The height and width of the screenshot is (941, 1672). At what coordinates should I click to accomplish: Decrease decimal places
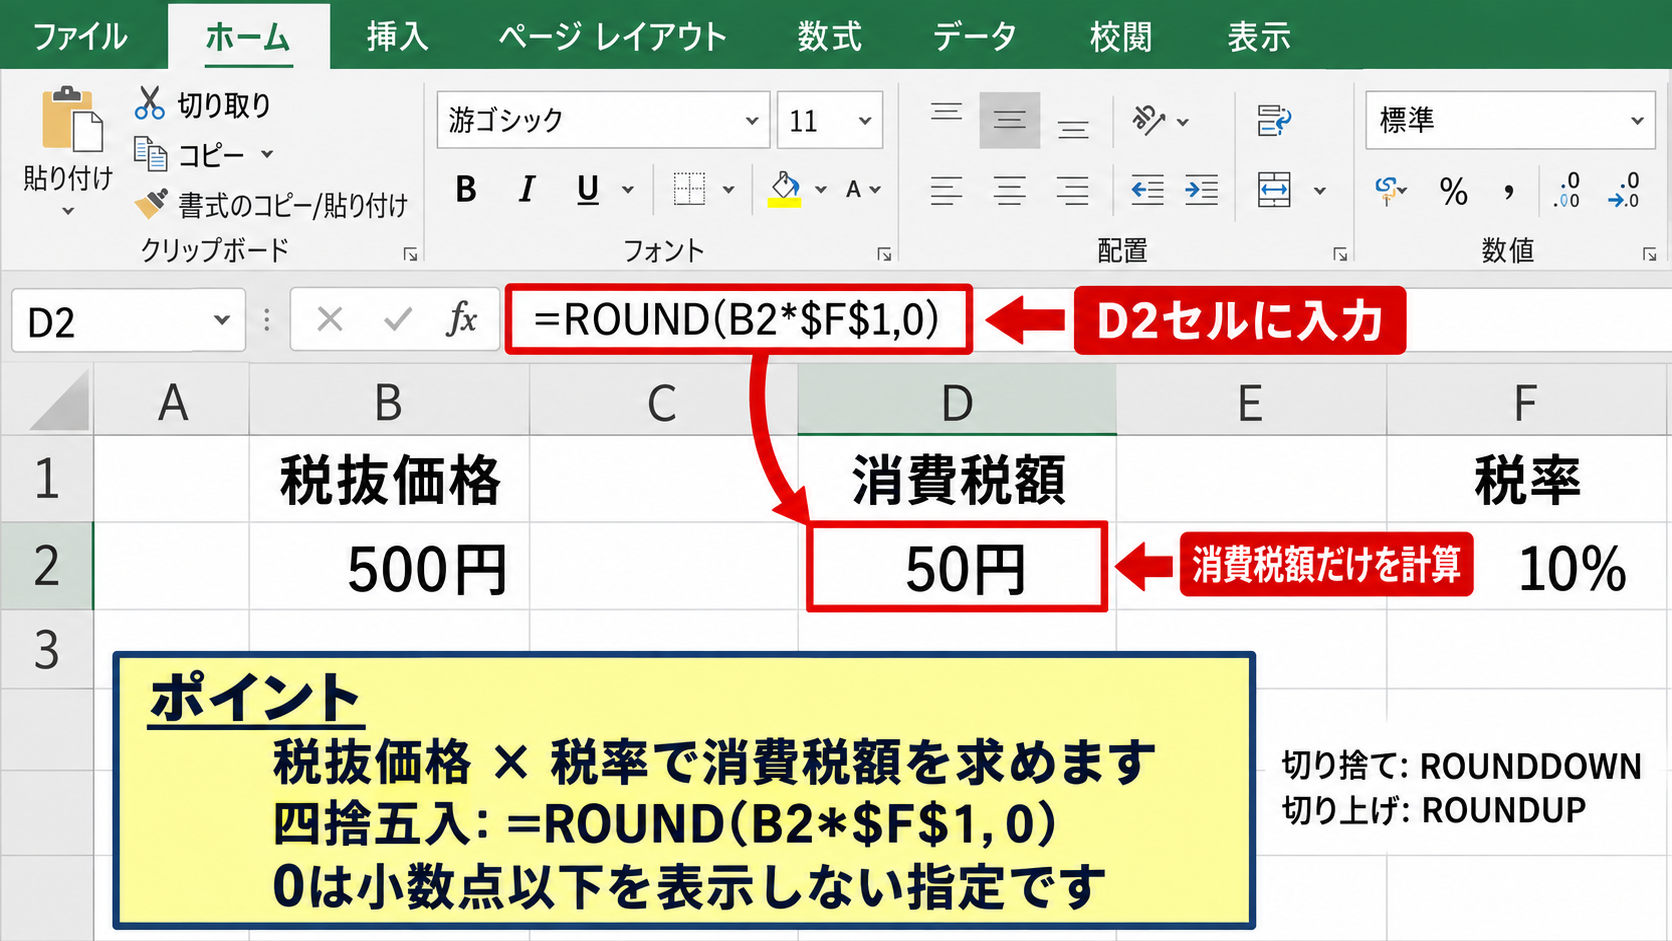point(1624,189)
